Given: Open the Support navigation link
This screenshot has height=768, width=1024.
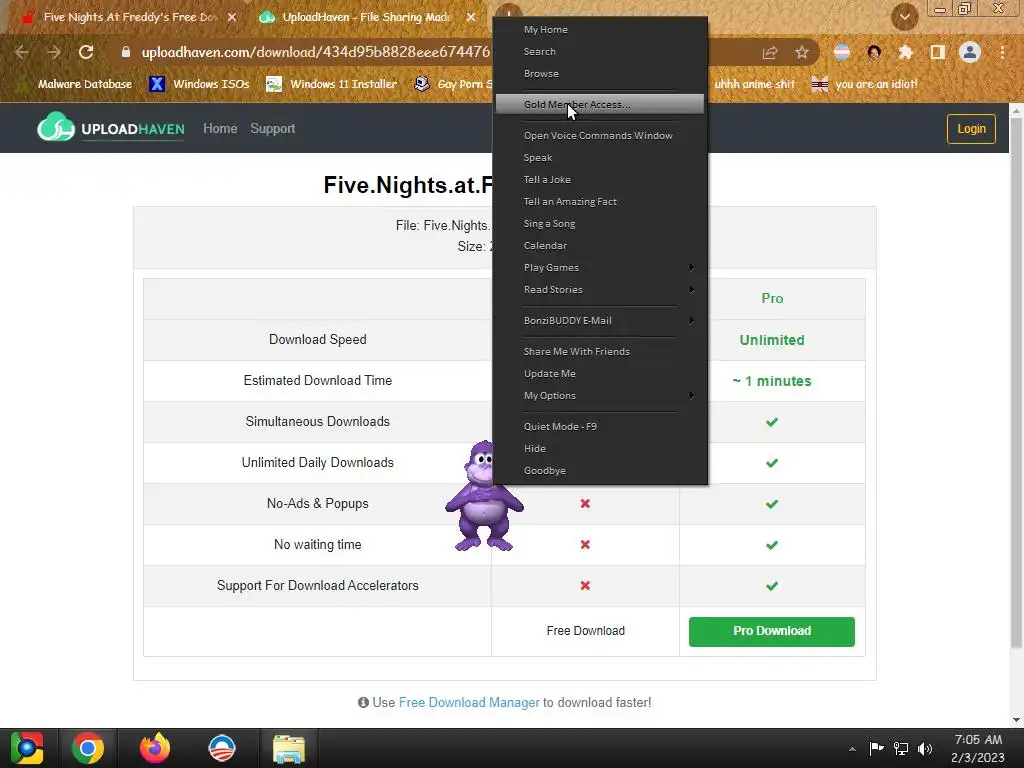Looking at the screenshot, I should tap(273, 129).
